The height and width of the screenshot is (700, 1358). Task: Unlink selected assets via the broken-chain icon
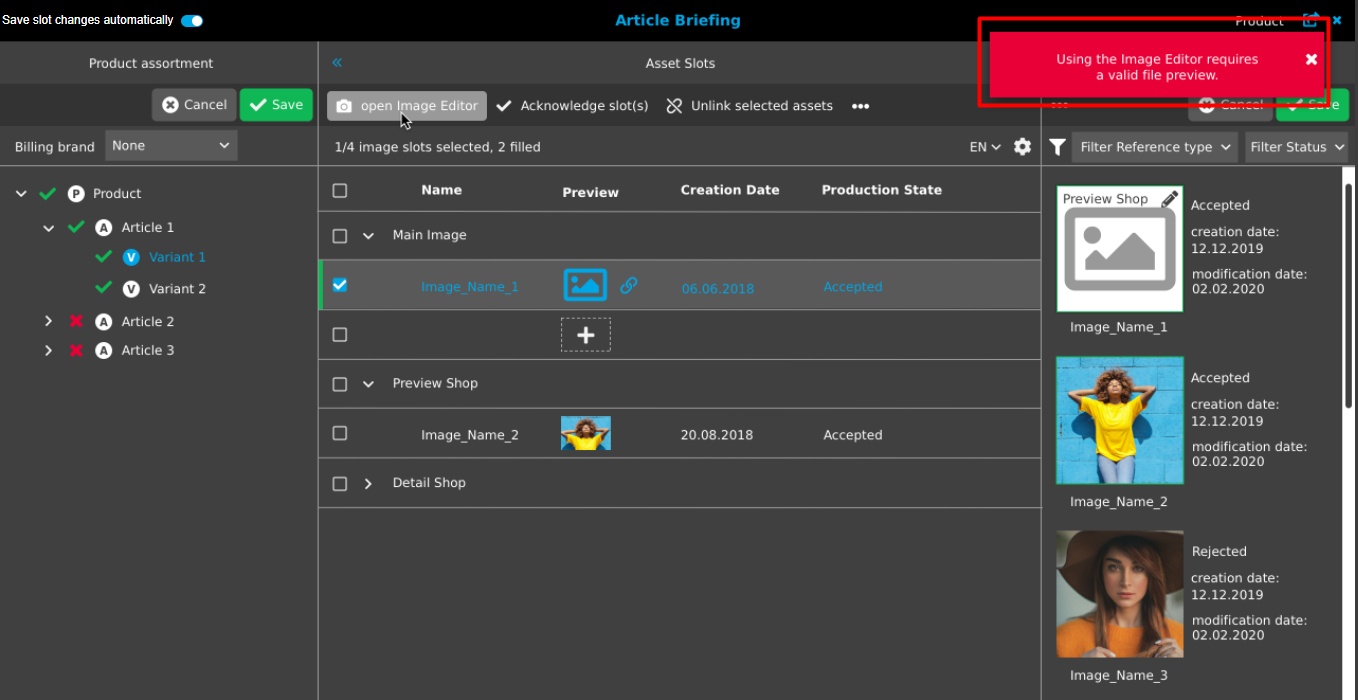[x=673, y=105]
